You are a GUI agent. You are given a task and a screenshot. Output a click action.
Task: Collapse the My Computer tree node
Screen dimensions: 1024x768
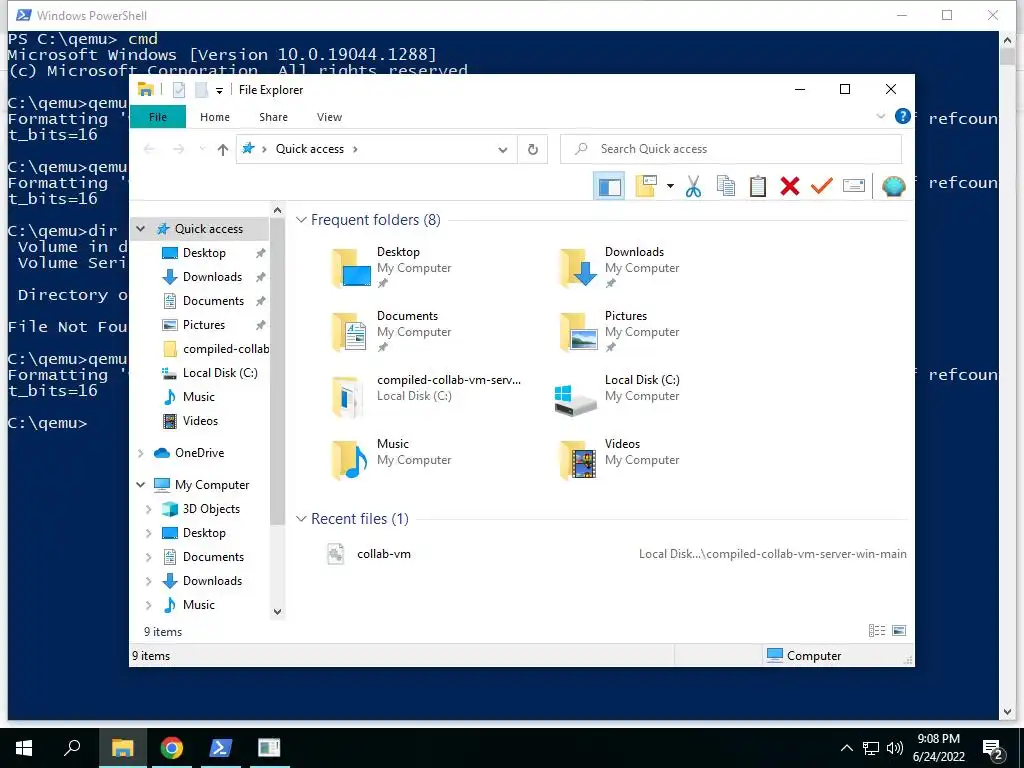pyautogui.click(x=140, y=485)
